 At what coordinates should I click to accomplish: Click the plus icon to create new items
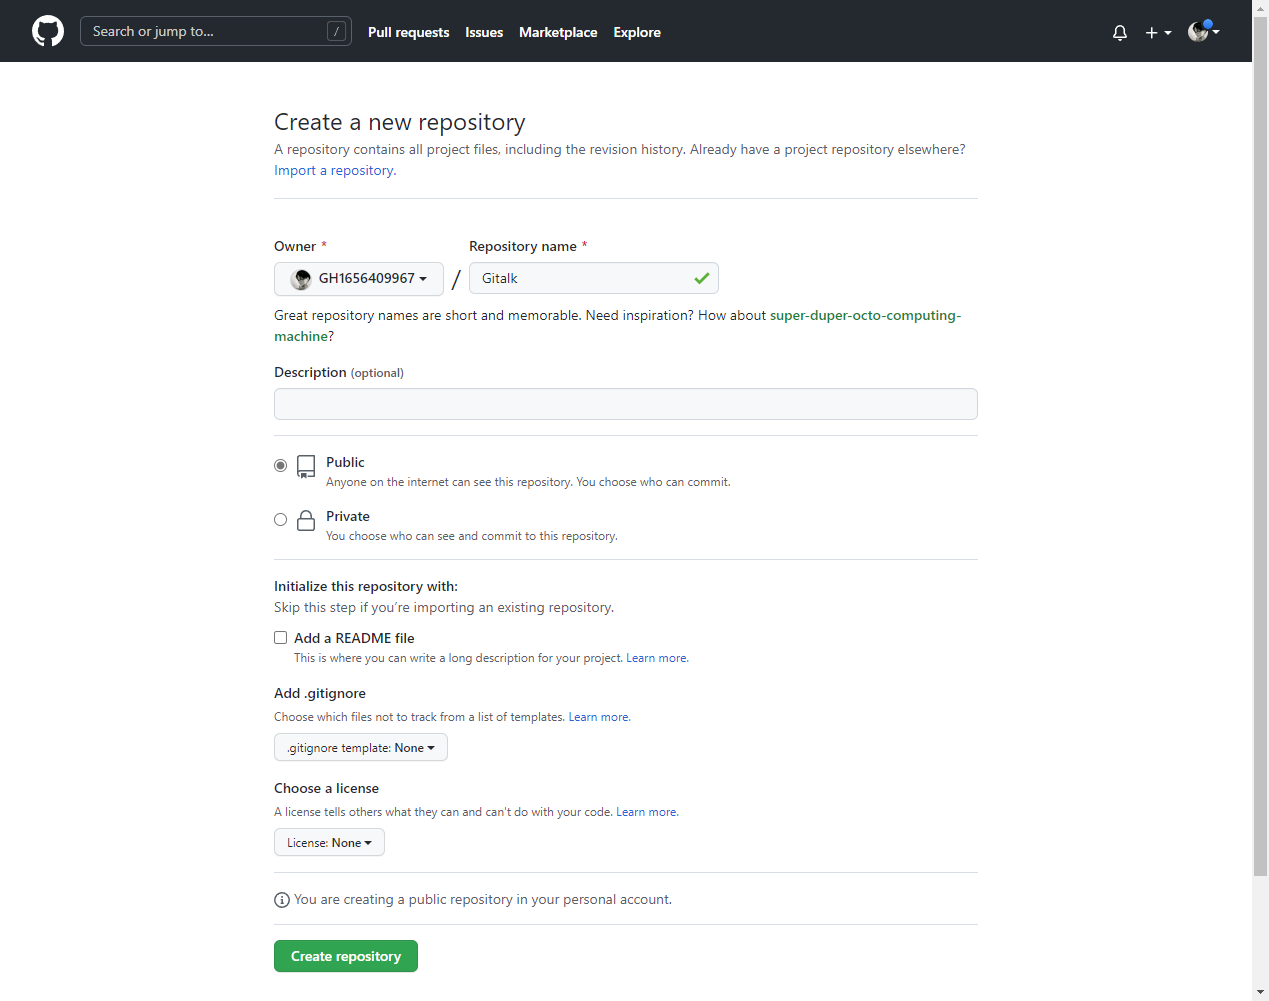click(x=1150, y=32)
